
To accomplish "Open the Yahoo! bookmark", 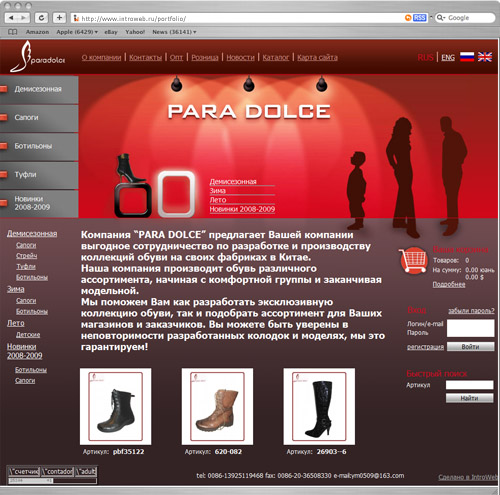I will click(135, 32).
